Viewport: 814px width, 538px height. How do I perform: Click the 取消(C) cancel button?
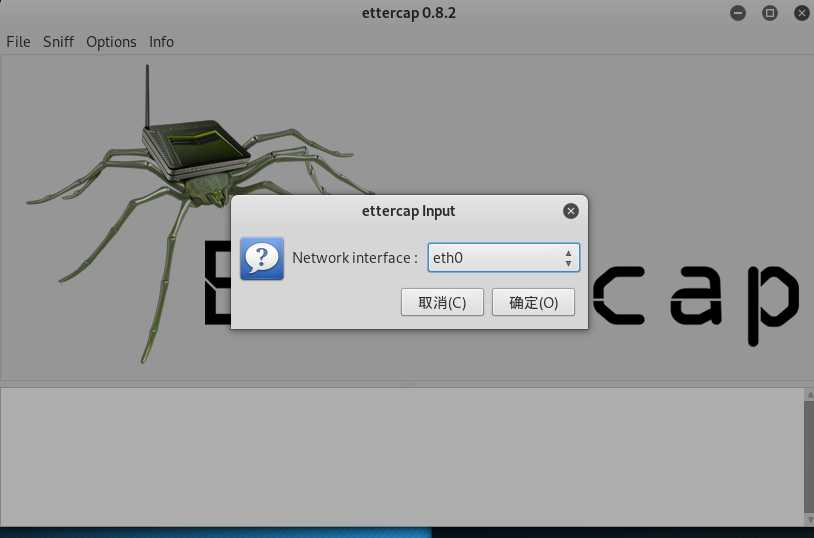click(442, 302)
